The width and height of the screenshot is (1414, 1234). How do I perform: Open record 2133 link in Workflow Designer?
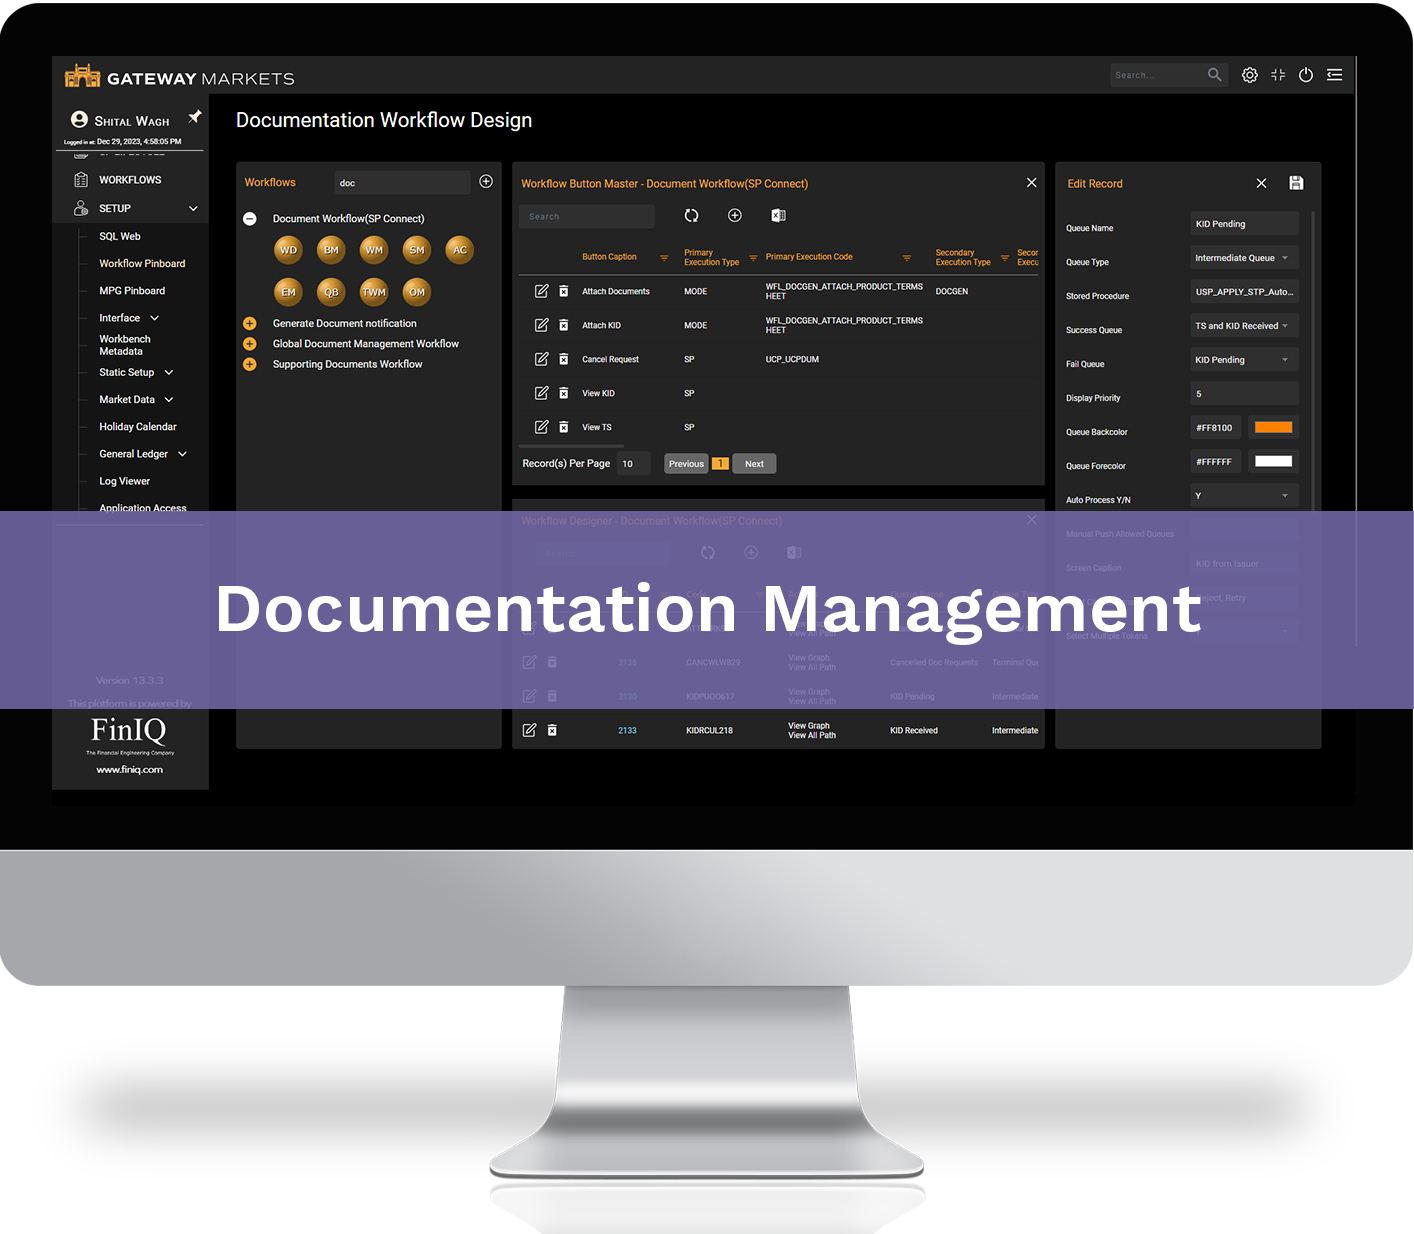pyautogui.click(x=627, y=730)
